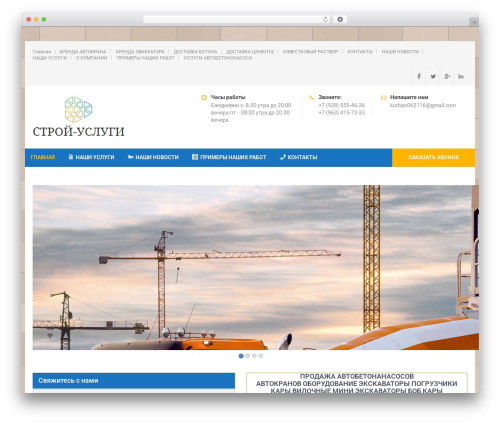Image resolution: width=500 pixels, height=423 pixels.
Task: Click the clock icon beside Часы работы
Action: [204, 97]
